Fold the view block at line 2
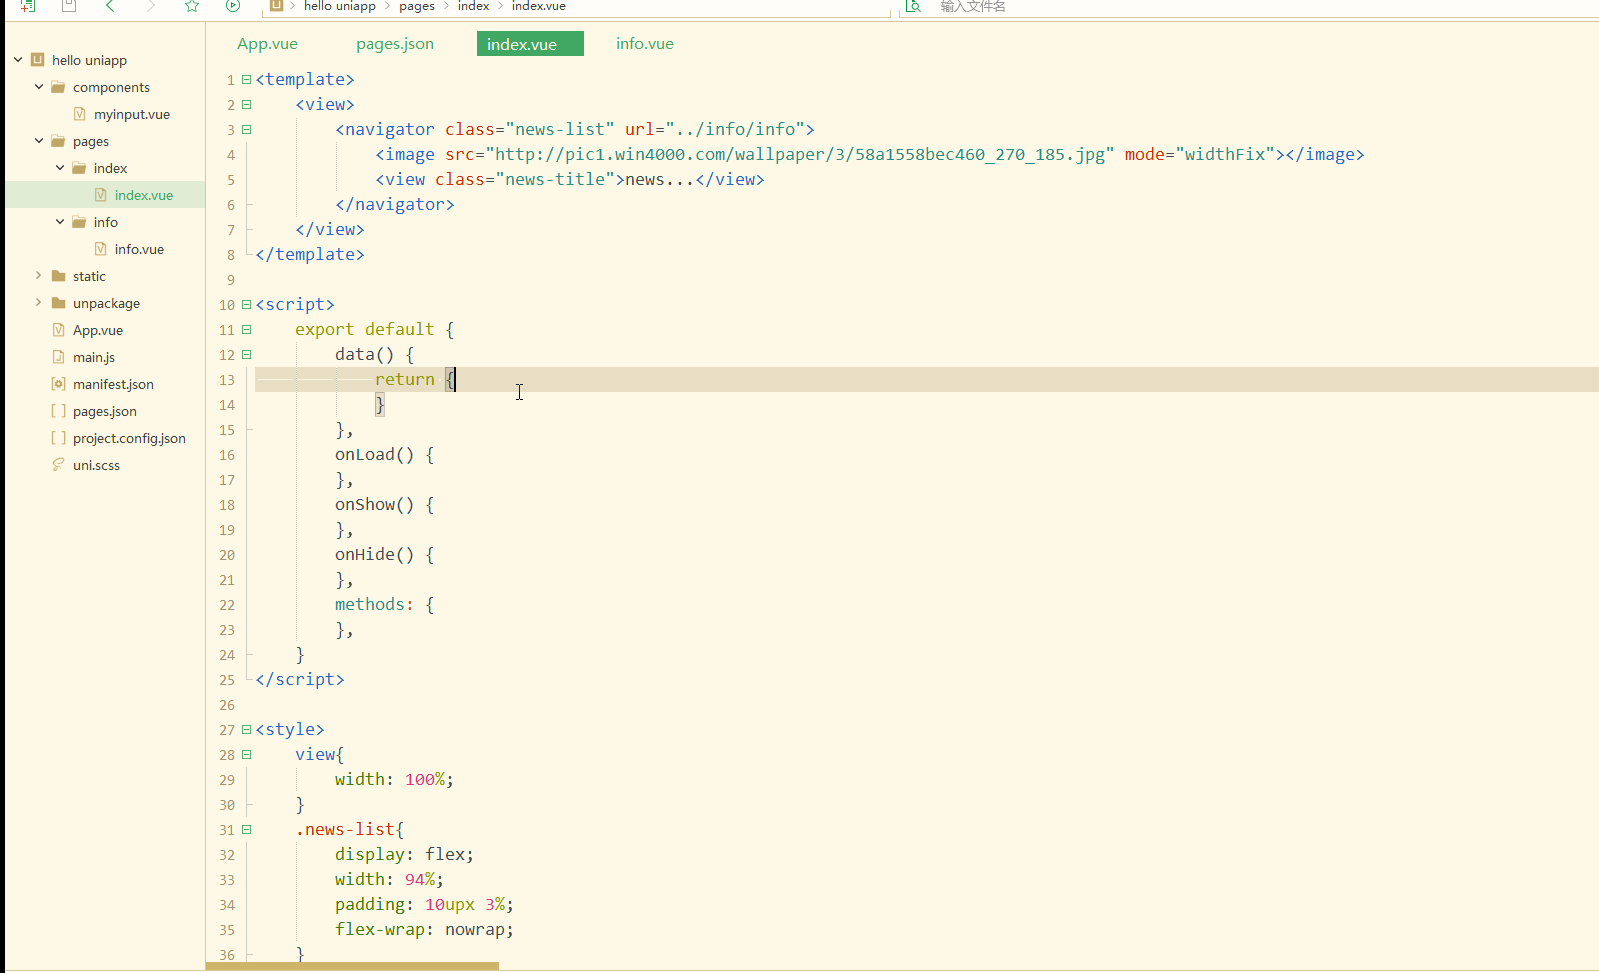Screen dimensions: 1599x973 pyautogui.click(x=247, y=105)
